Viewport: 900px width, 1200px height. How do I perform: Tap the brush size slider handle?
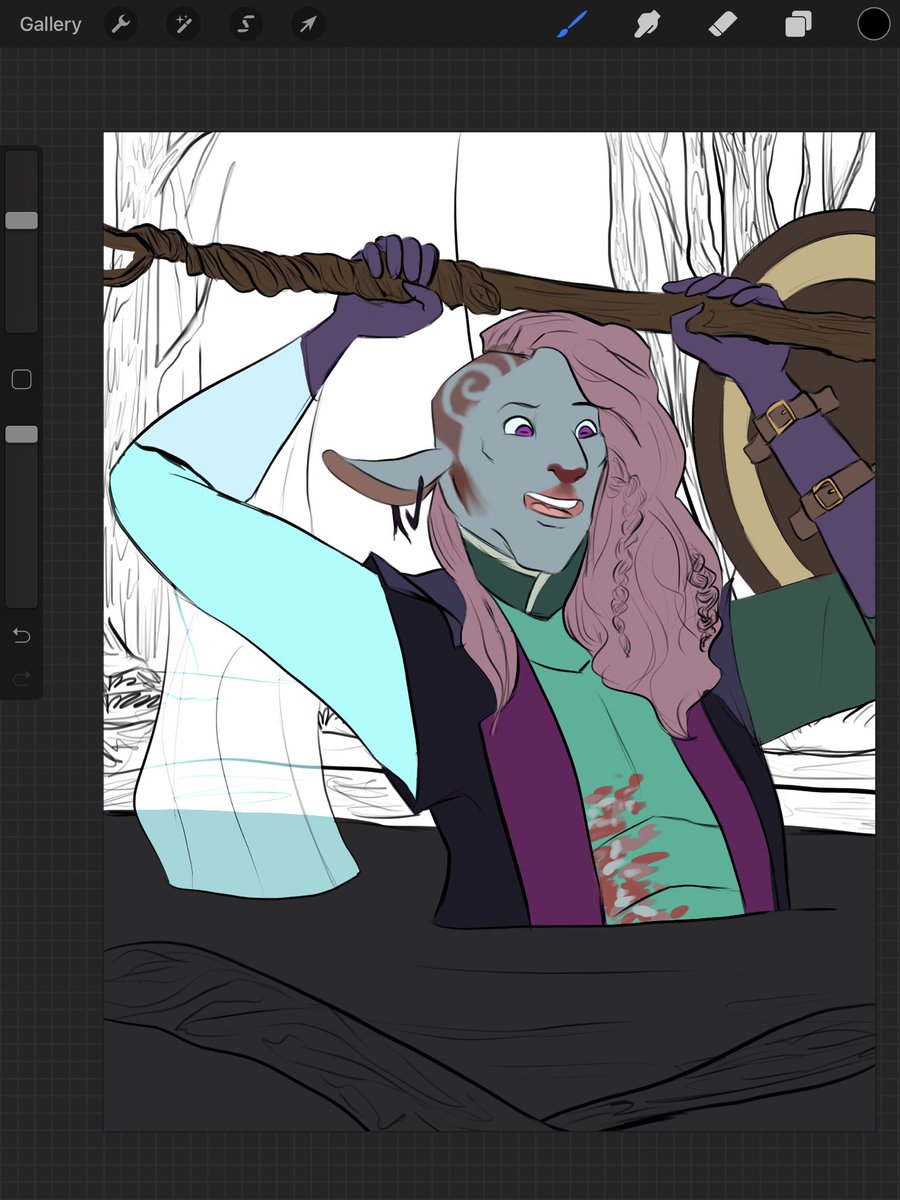(x=21, y=220)
